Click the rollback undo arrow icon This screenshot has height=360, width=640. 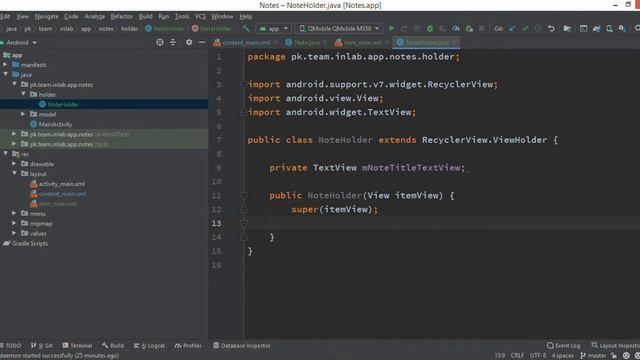[x=551, y=29]
